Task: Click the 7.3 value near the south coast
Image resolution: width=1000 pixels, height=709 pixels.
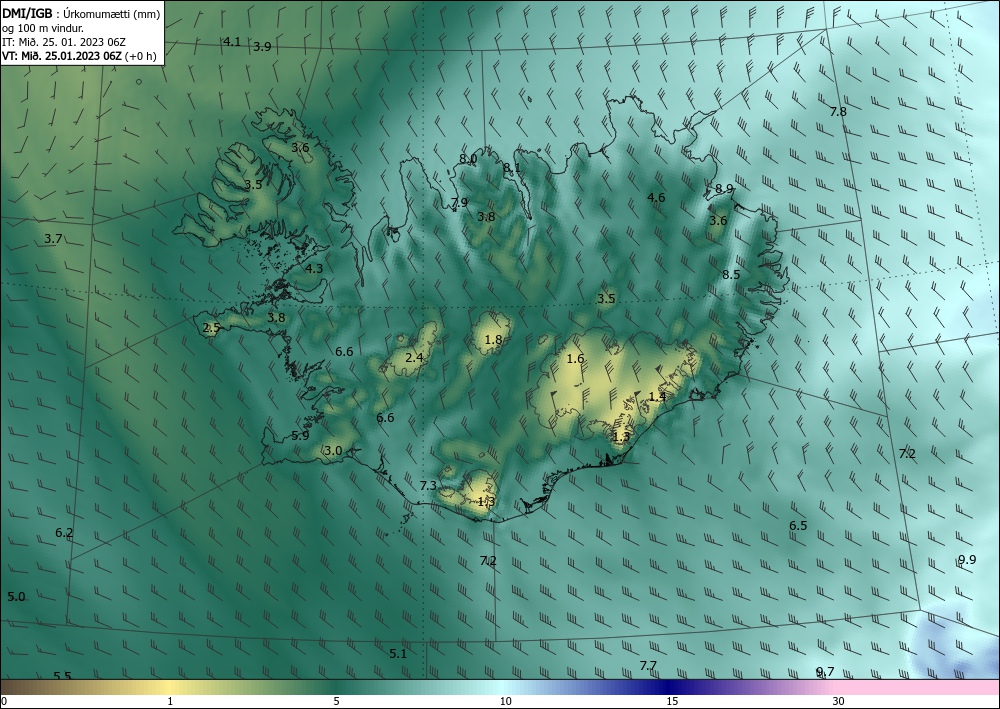Action: 429,485
